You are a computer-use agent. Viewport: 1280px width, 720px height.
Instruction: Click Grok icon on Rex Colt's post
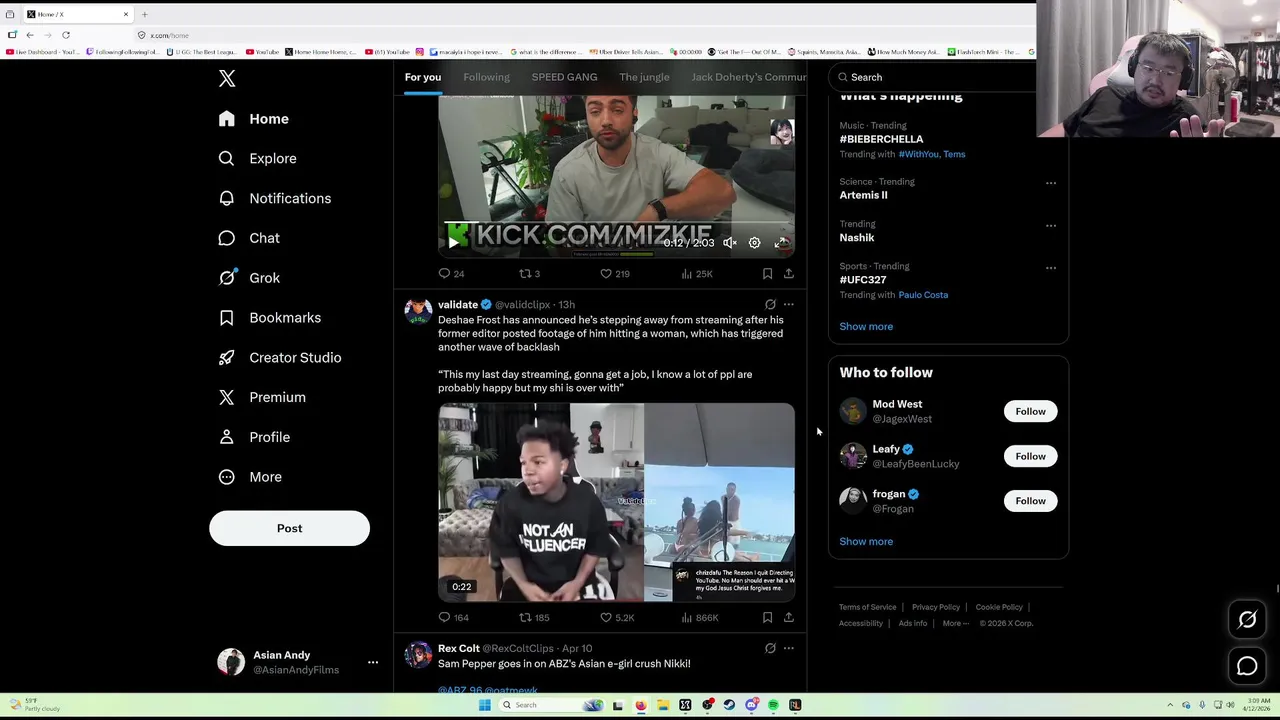[770, 648]
